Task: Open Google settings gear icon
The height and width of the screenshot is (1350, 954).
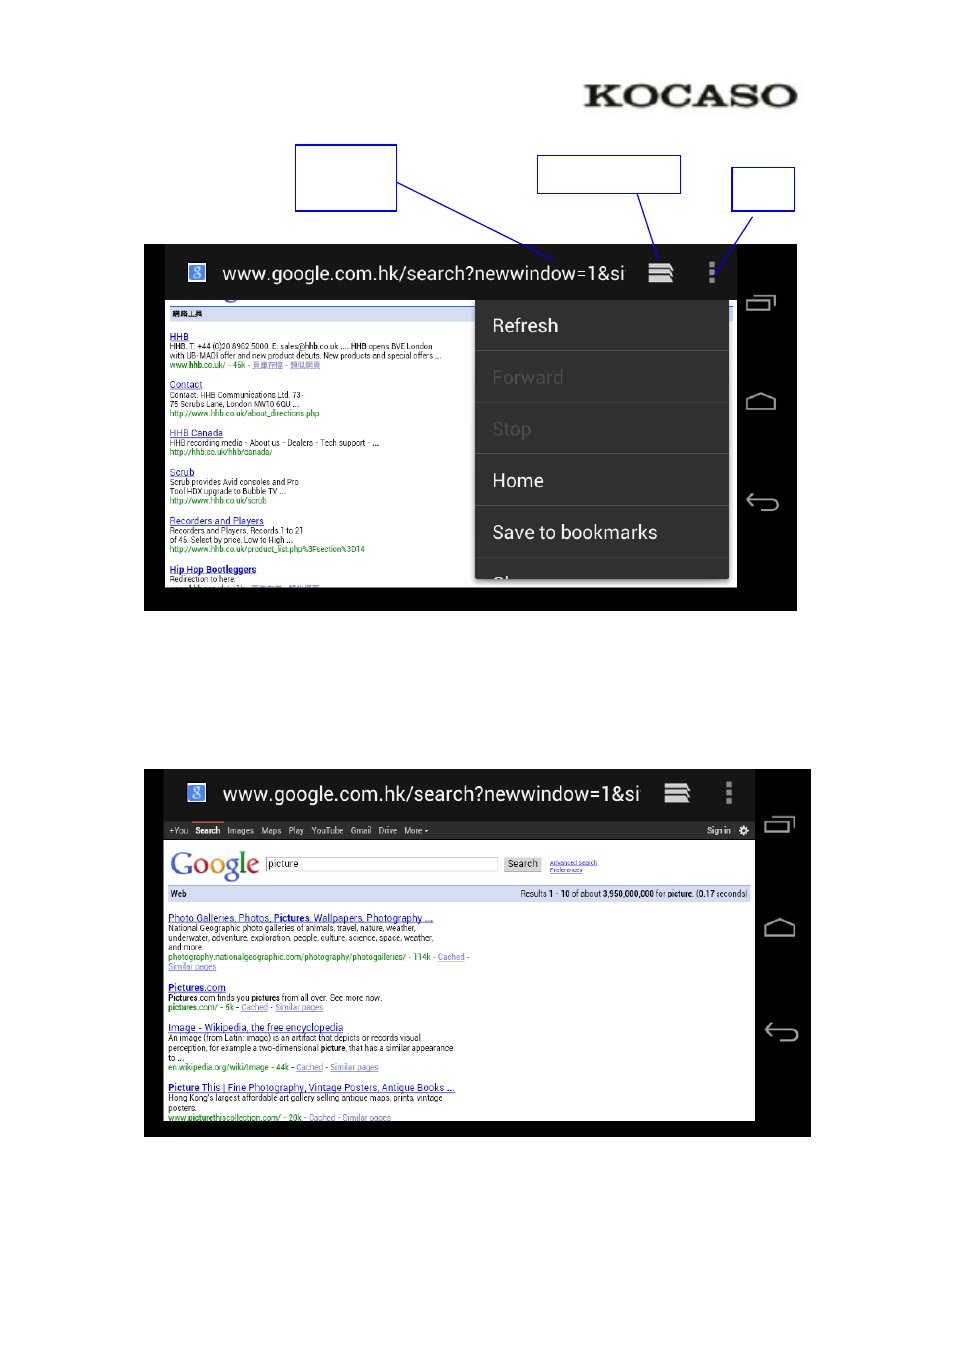Action: (x=743, y=830)
